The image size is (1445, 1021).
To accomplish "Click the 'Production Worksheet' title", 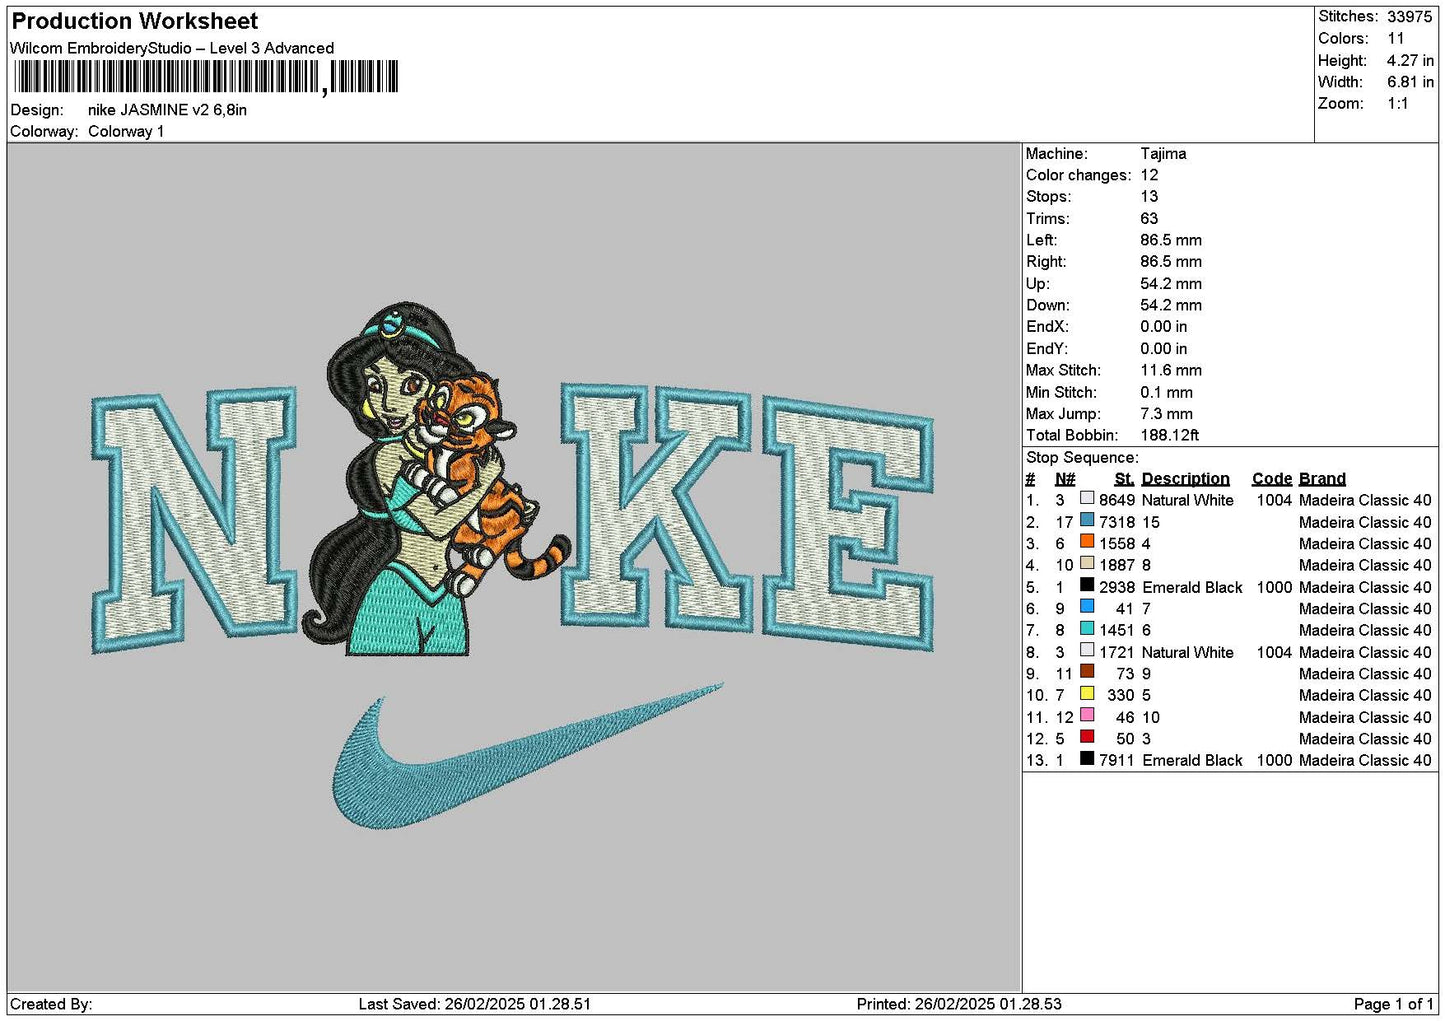I will (135, 21).
